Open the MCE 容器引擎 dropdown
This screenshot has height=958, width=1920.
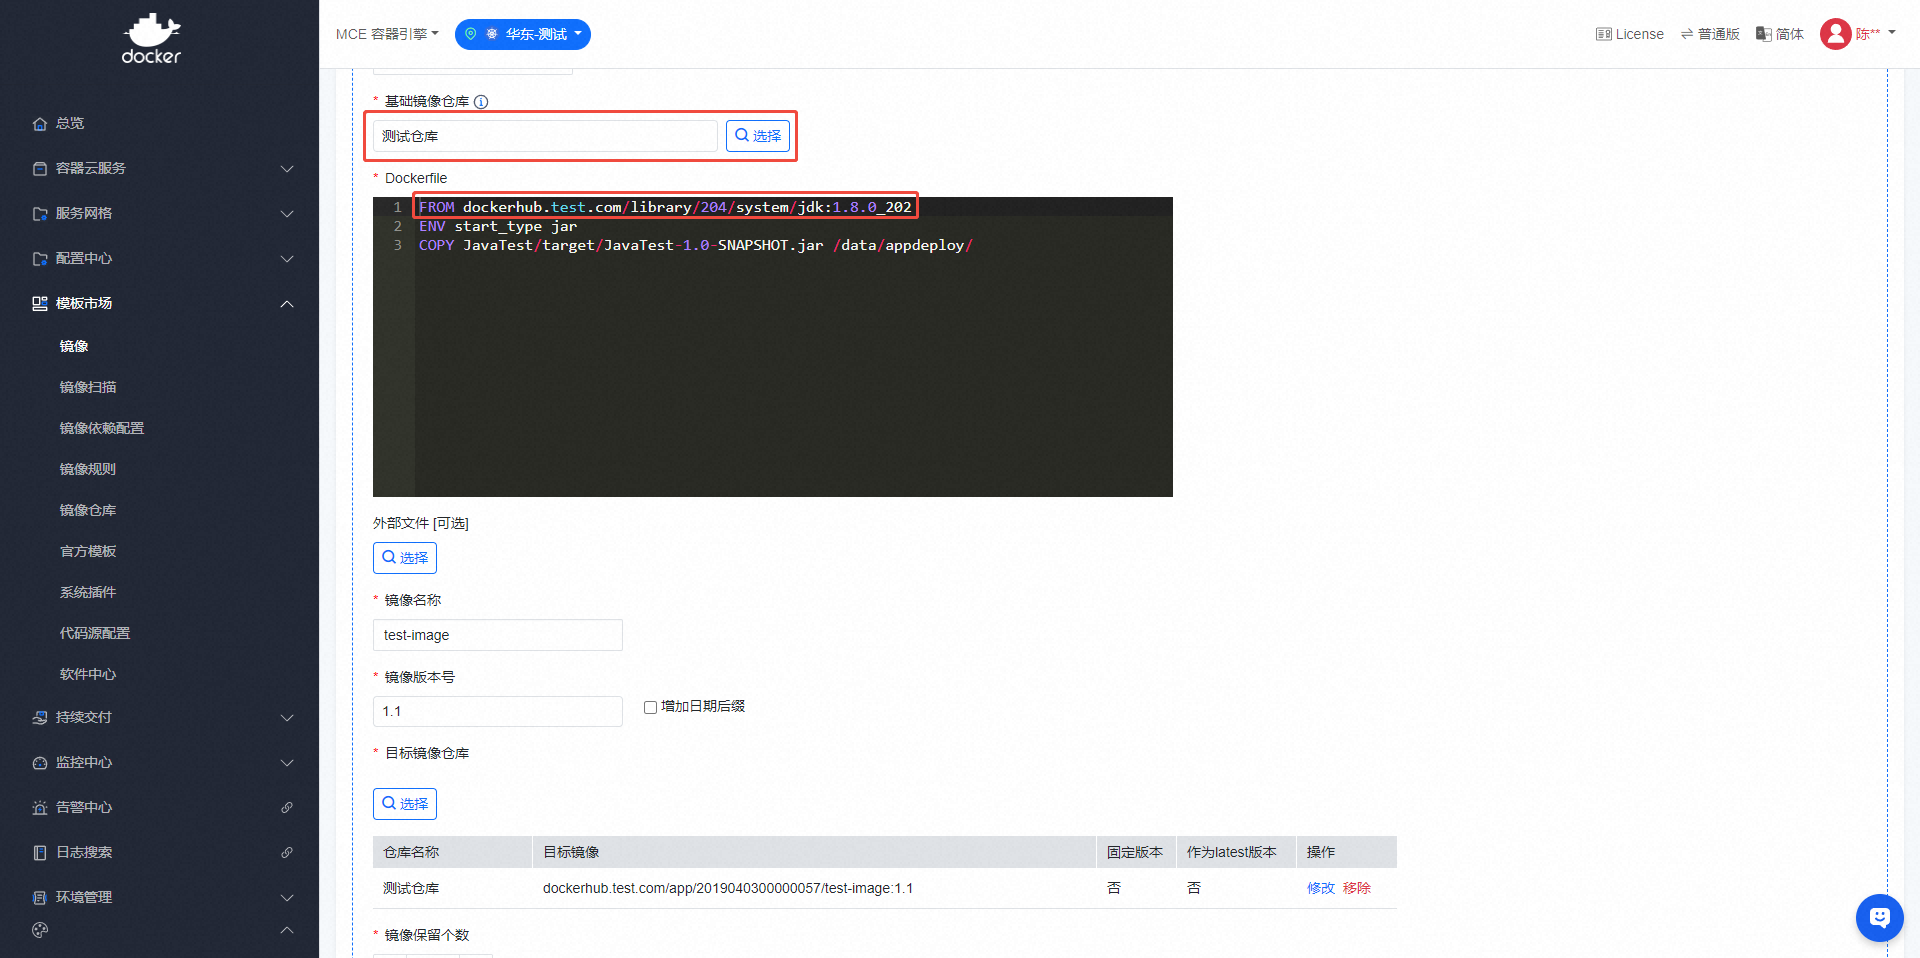pyautogui.click(x=387, y=34)
